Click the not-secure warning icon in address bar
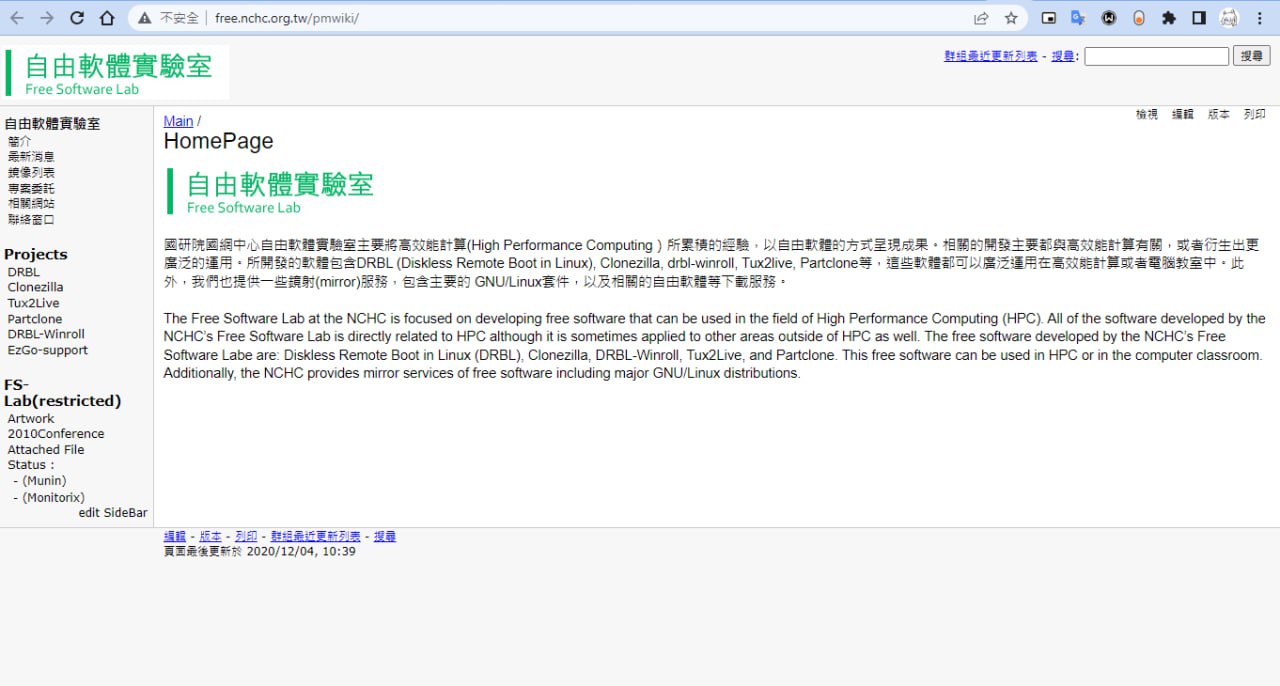 (145, 18)
